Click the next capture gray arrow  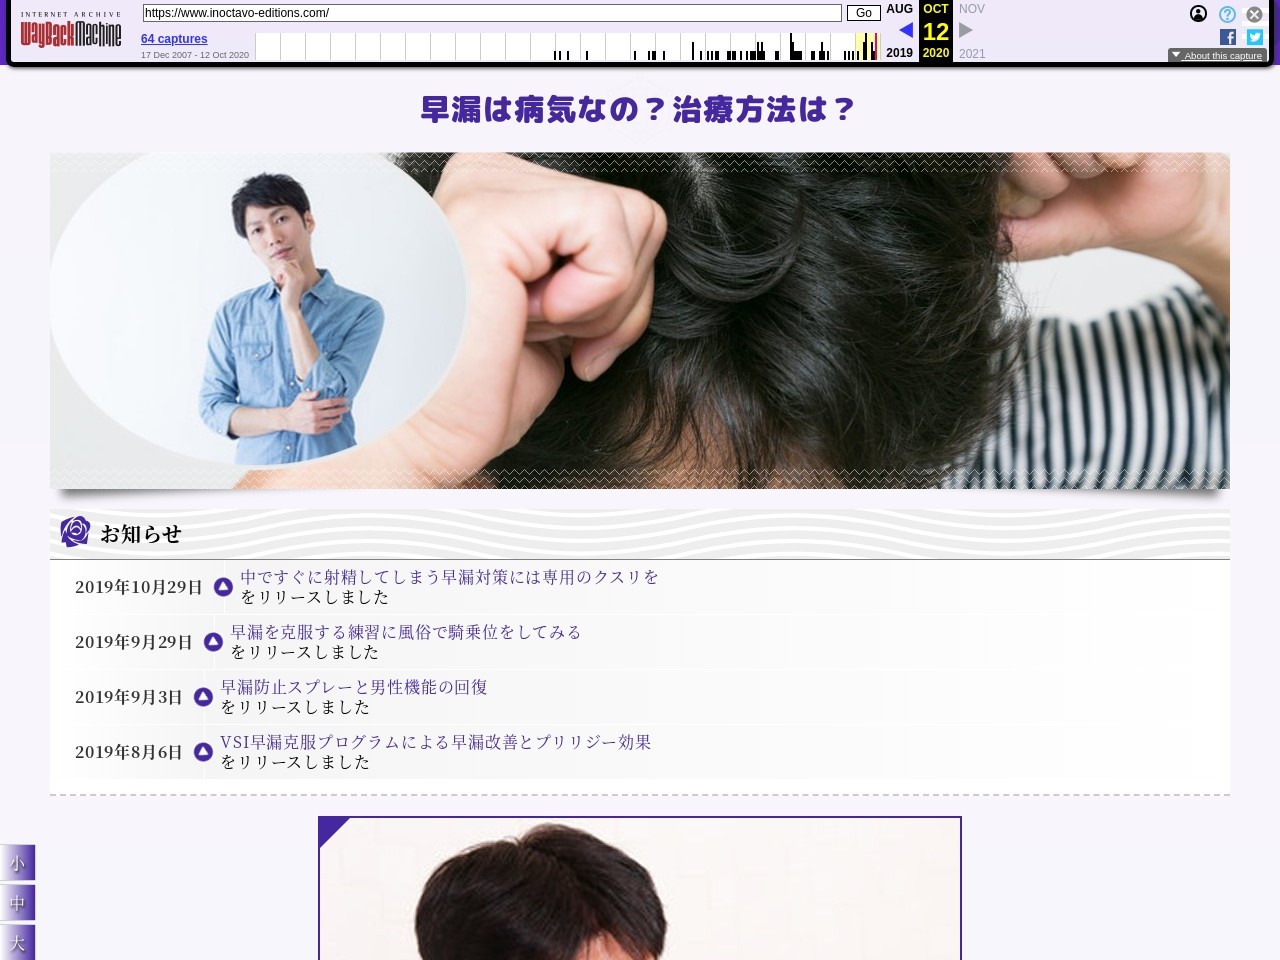tap(965, 30)
